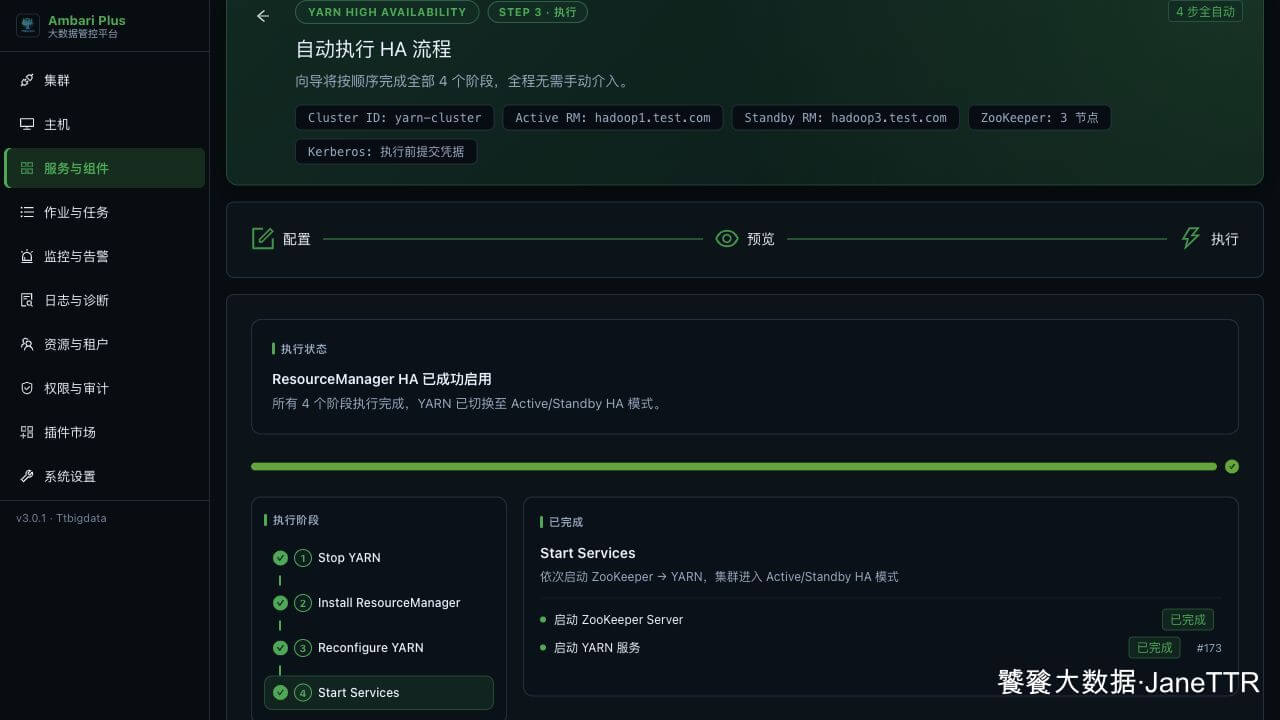Go to 资源与租户 section
Screen dimensions: 1280x720
point(105,344)
